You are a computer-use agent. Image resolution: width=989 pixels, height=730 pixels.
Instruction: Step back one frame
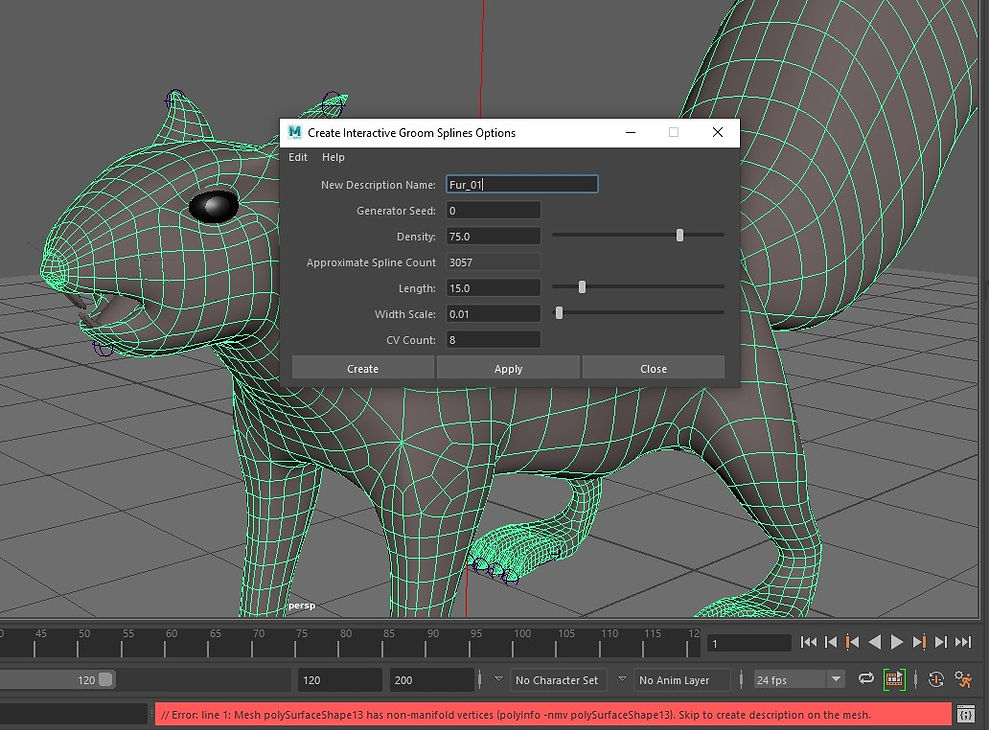(x=831, y=642)
